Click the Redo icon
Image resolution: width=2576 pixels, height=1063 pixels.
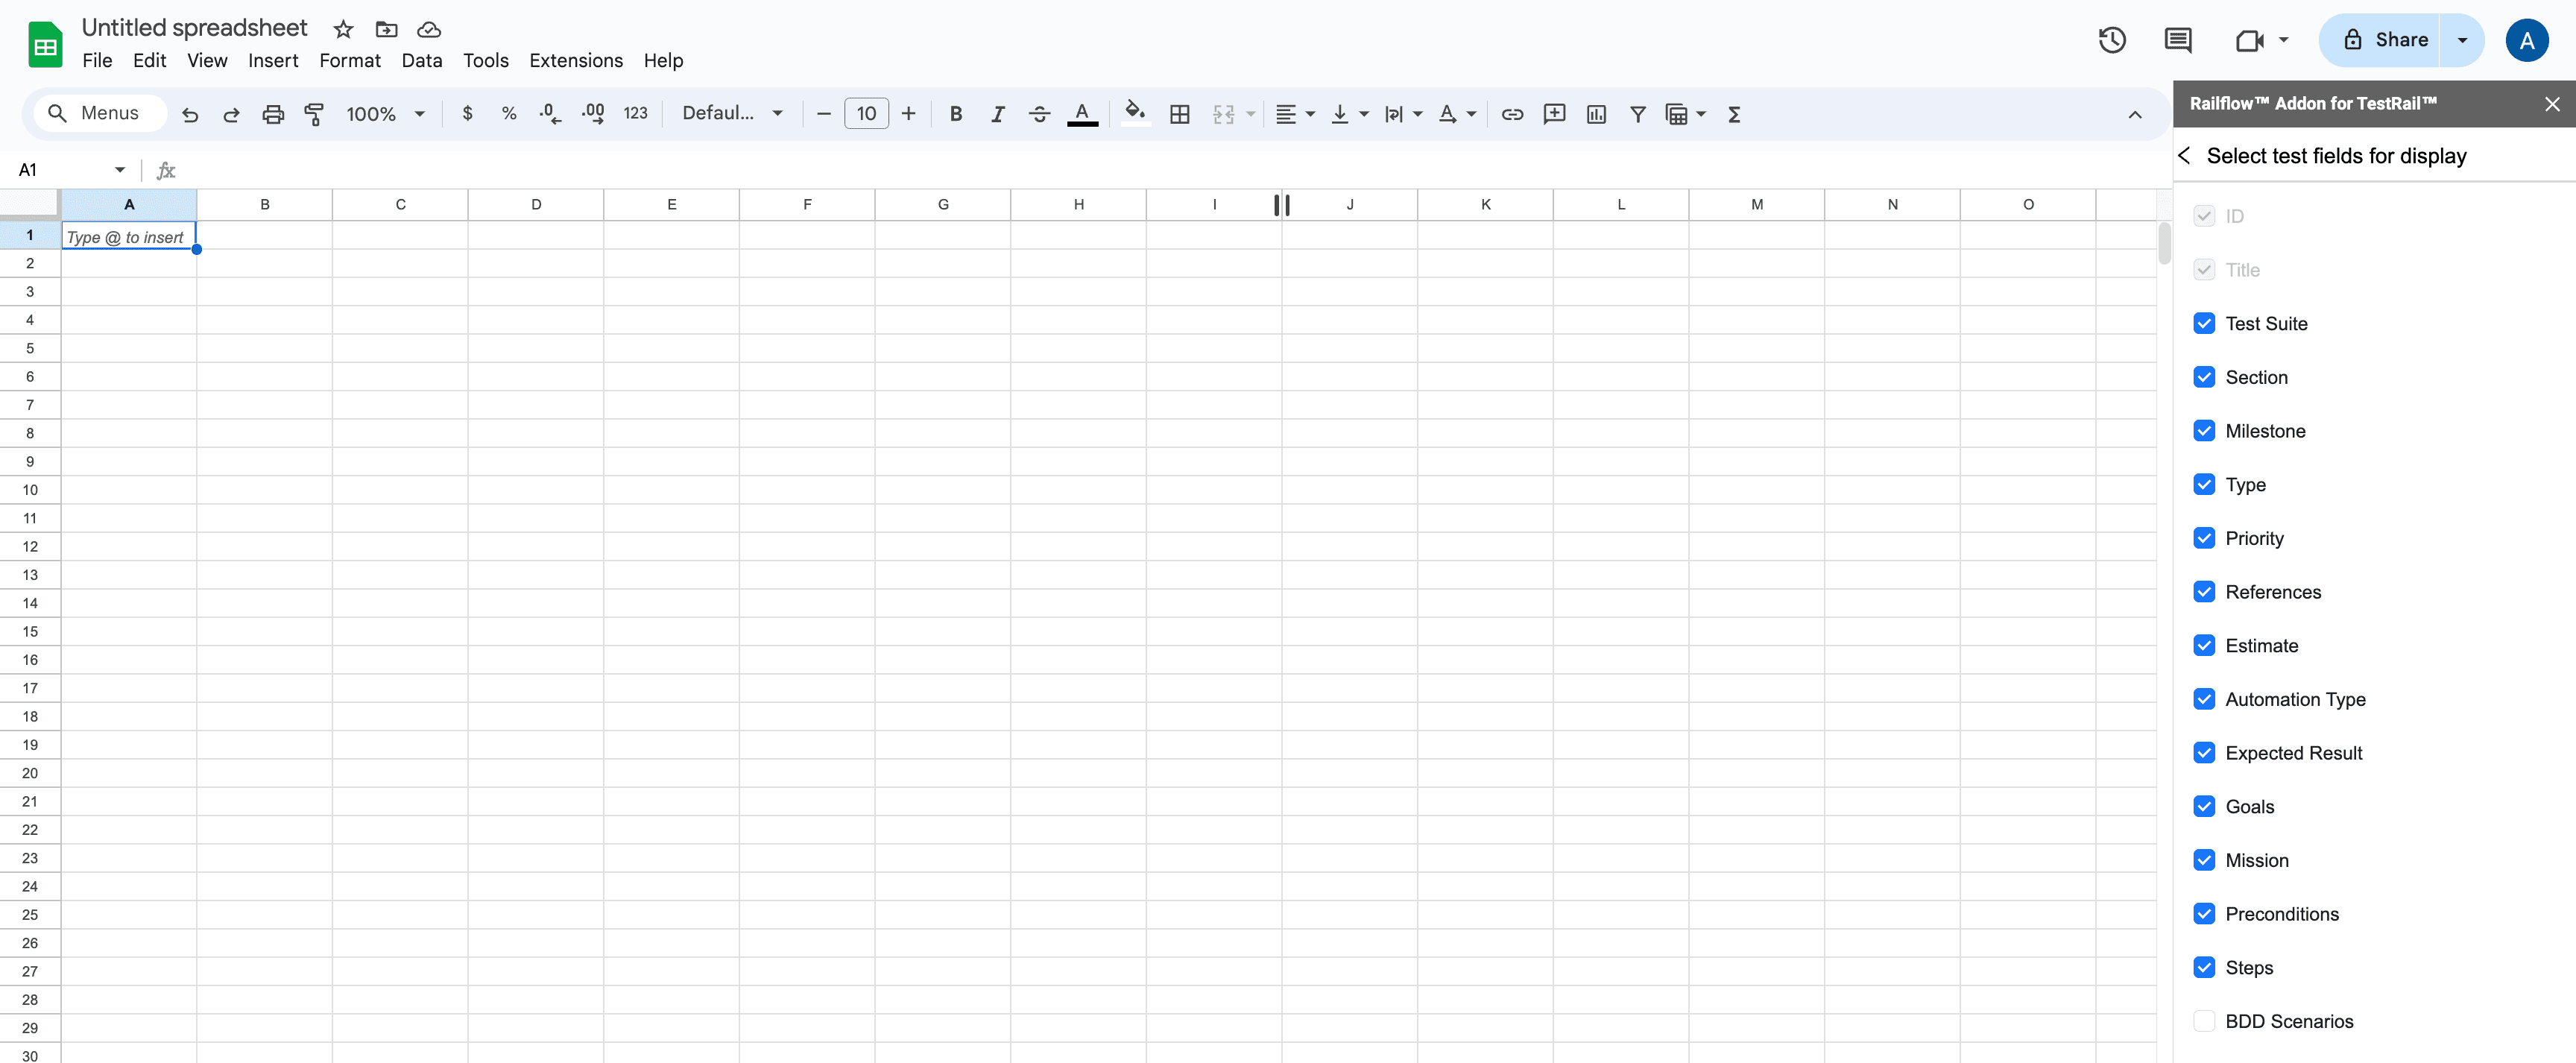231,114
